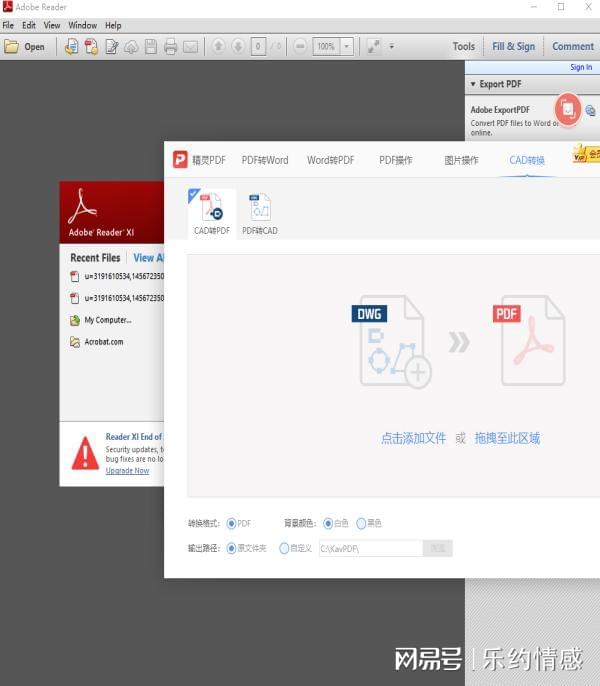The image size is (600, 686).
Task: Open the Comment pane
Action: (573, 46)
